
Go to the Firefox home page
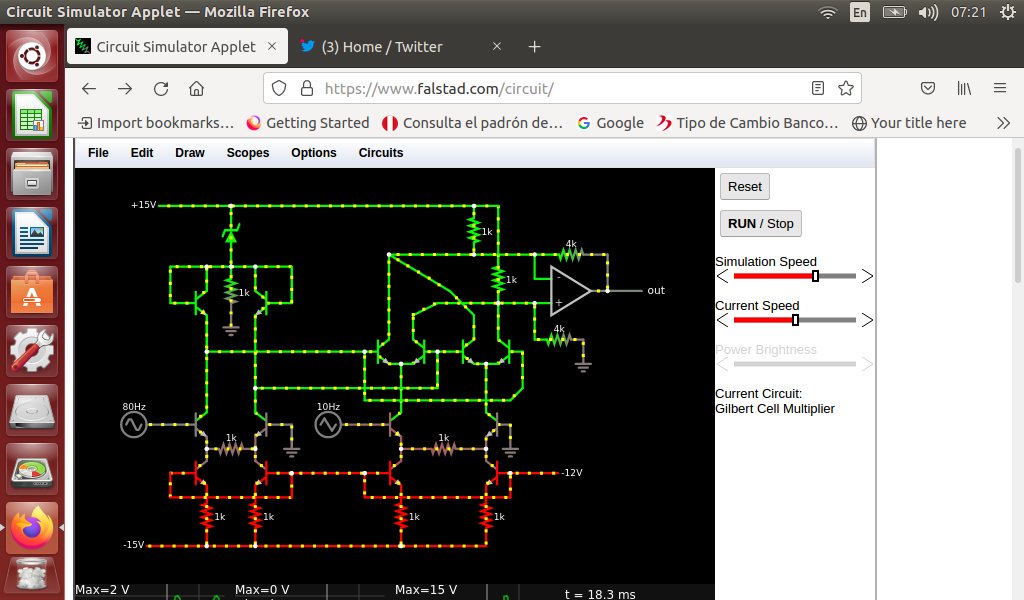[197, 89]
